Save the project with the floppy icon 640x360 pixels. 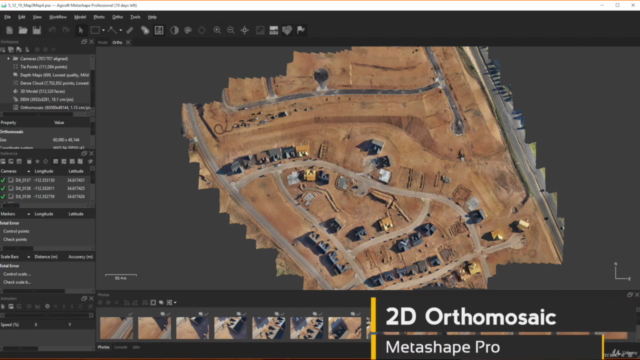click(37, 30)
